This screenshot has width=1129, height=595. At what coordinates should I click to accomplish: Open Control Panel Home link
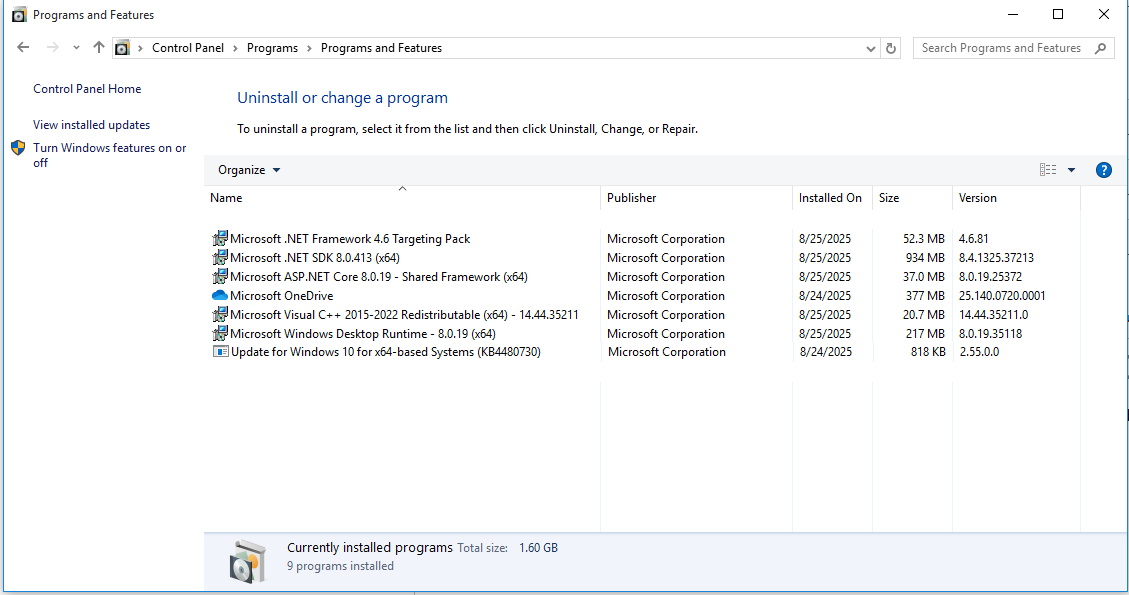coord(87,89)
